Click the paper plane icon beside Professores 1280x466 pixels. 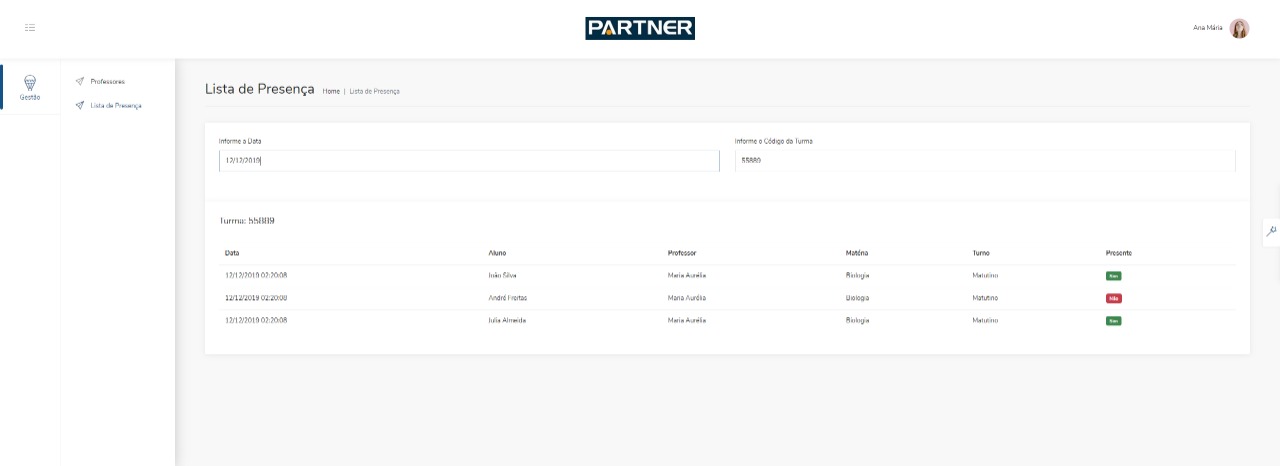coord(79,81)
